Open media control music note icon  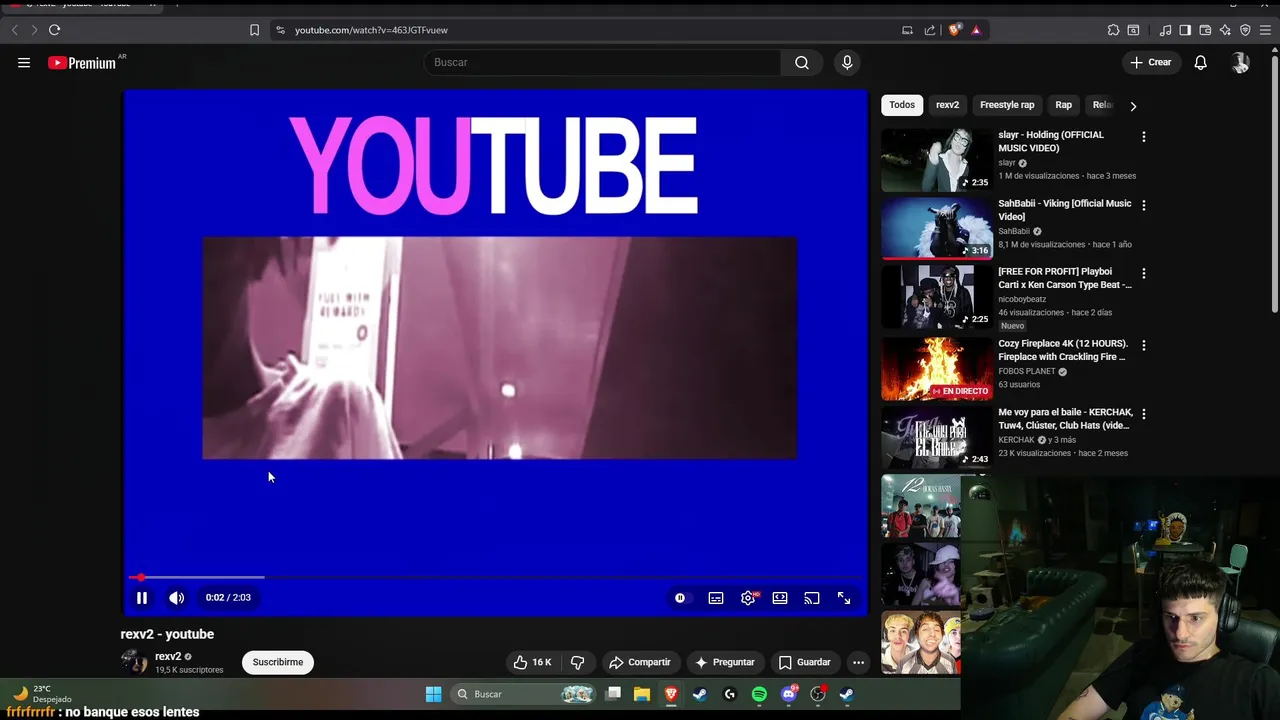[x=1165, y=30]
